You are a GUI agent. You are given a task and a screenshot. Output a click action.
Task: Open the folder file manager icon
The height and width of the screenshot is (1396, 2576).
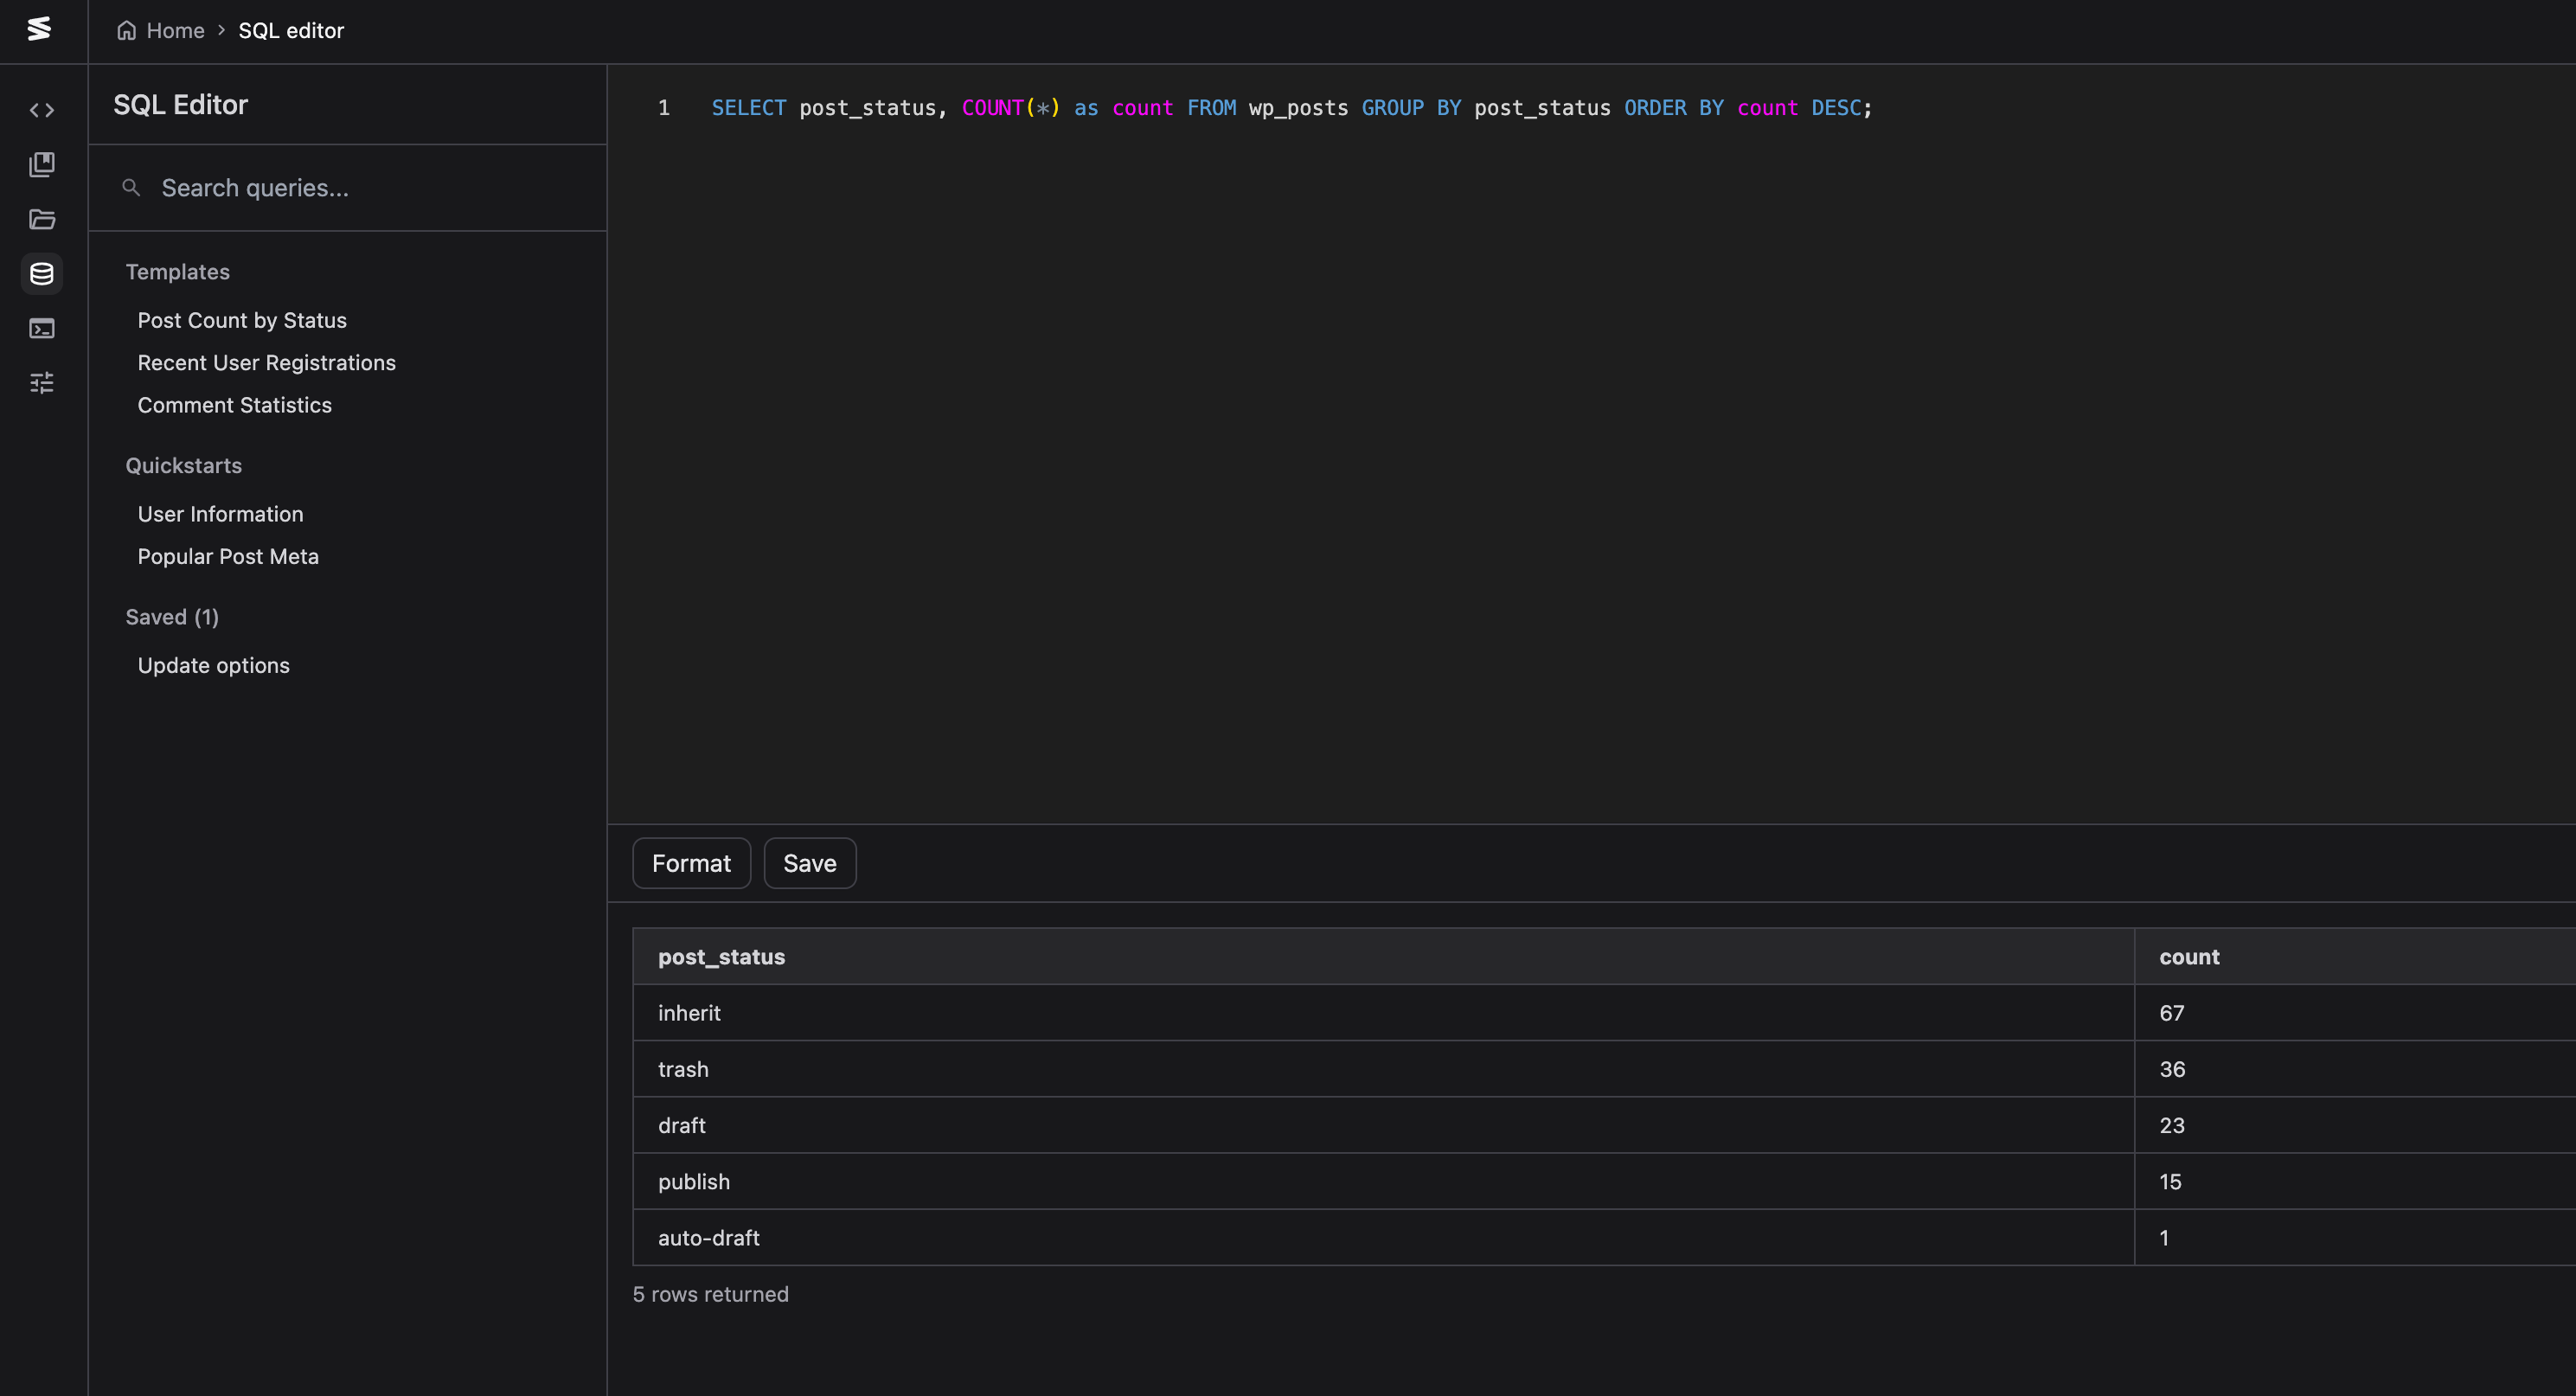point(42,219)
